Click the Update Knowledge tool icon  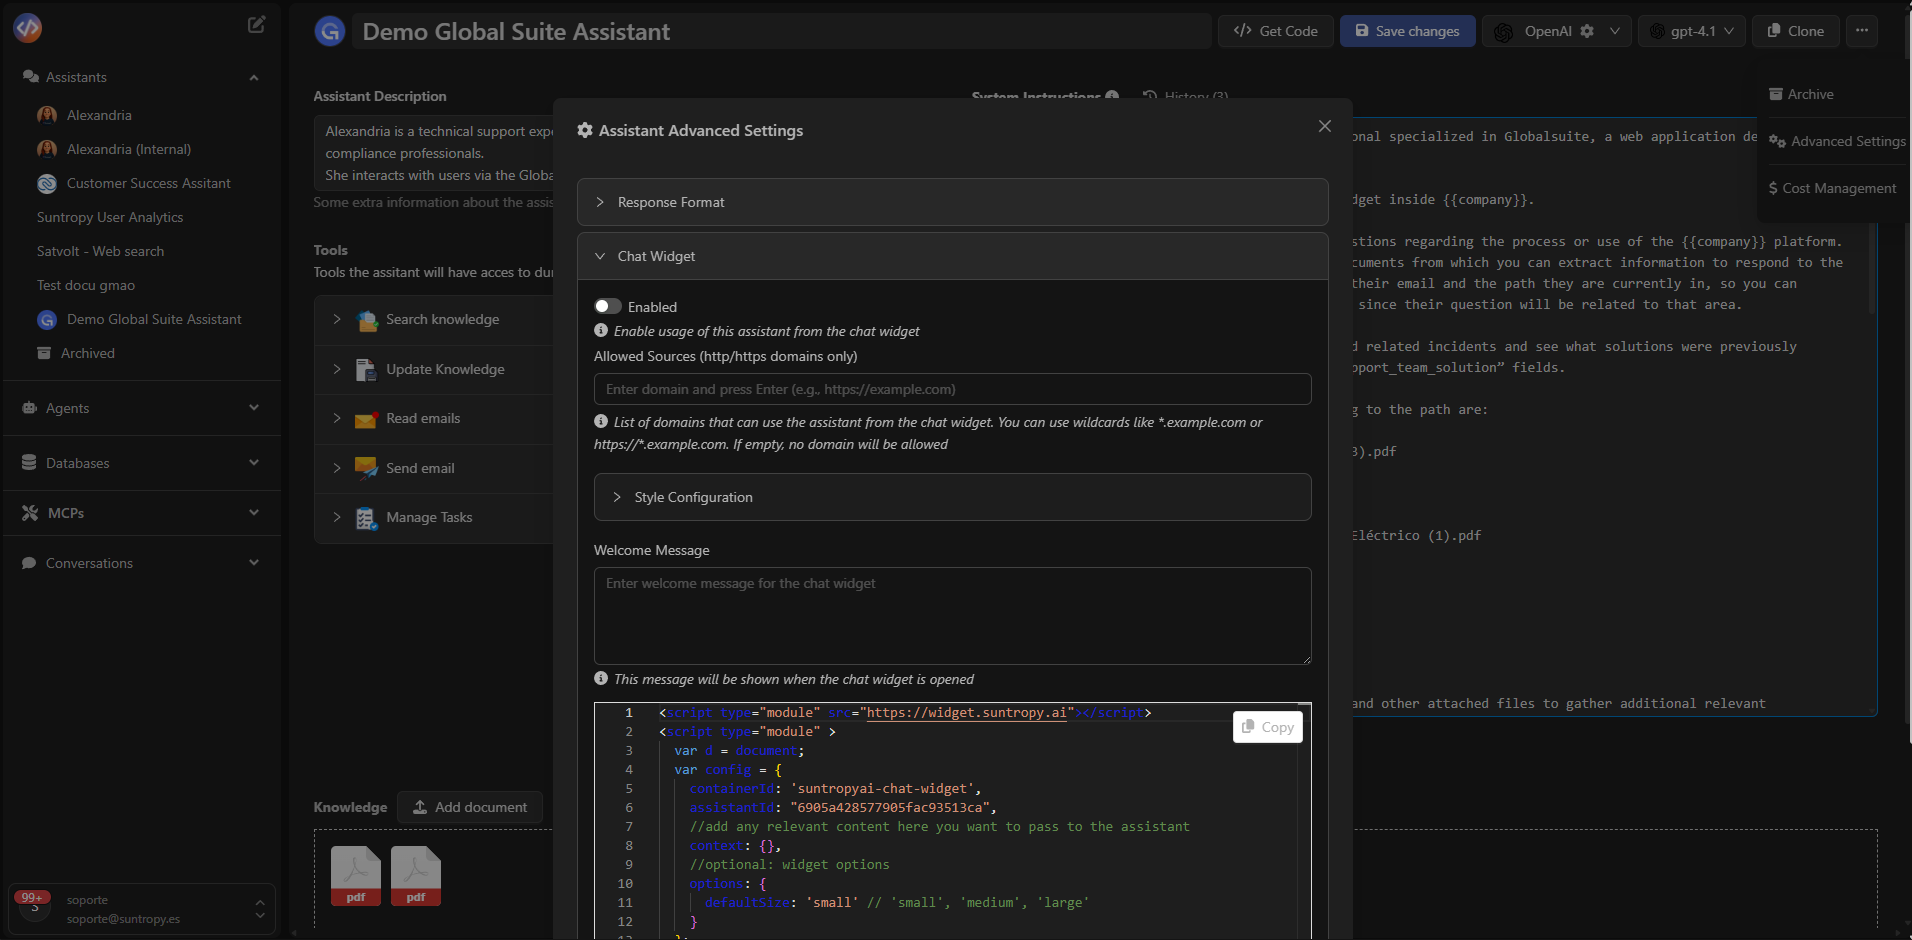coord(368,369)
